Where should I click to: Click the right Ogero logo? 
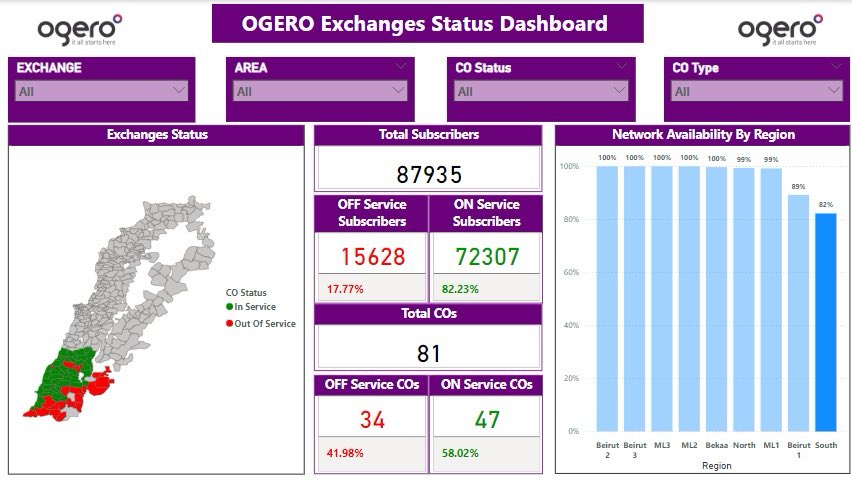click(x=780, y=29)
